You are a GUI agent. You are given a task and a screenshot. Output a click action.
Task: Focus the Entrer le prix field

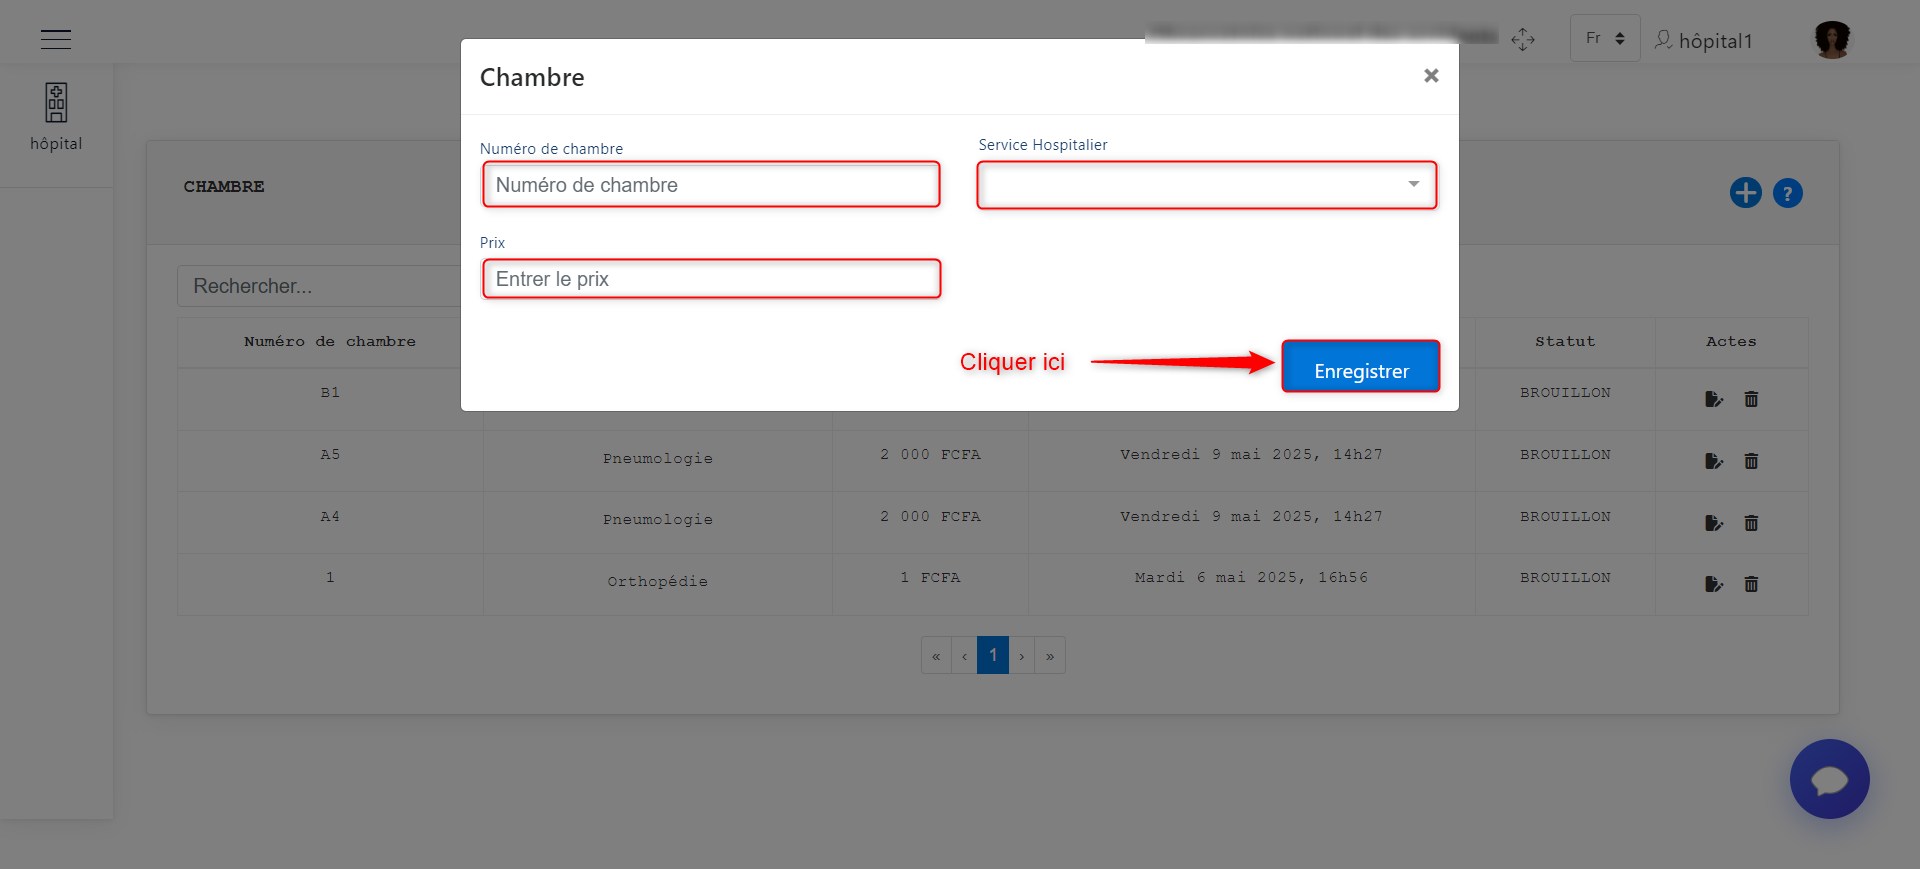point(711,279)
